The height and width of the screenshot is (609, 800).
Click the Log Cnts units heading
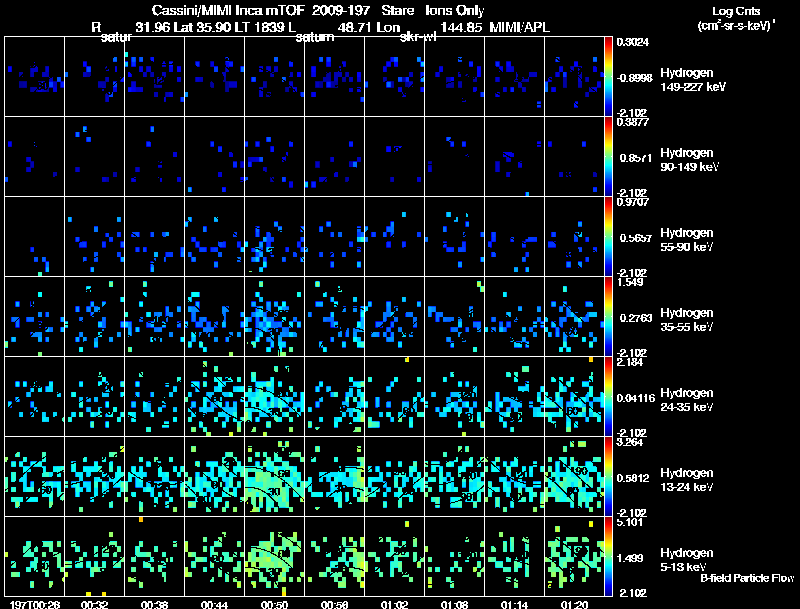tap(736, 11)
